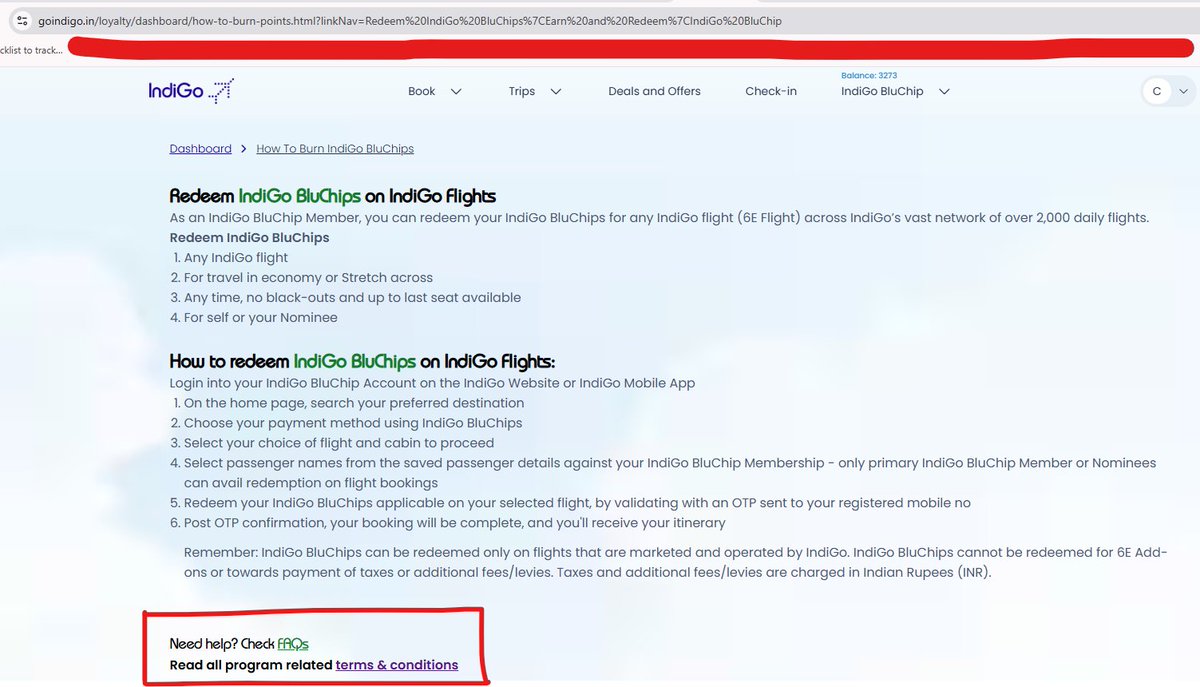Click 'Select passenger names' step text

[670, 473]
